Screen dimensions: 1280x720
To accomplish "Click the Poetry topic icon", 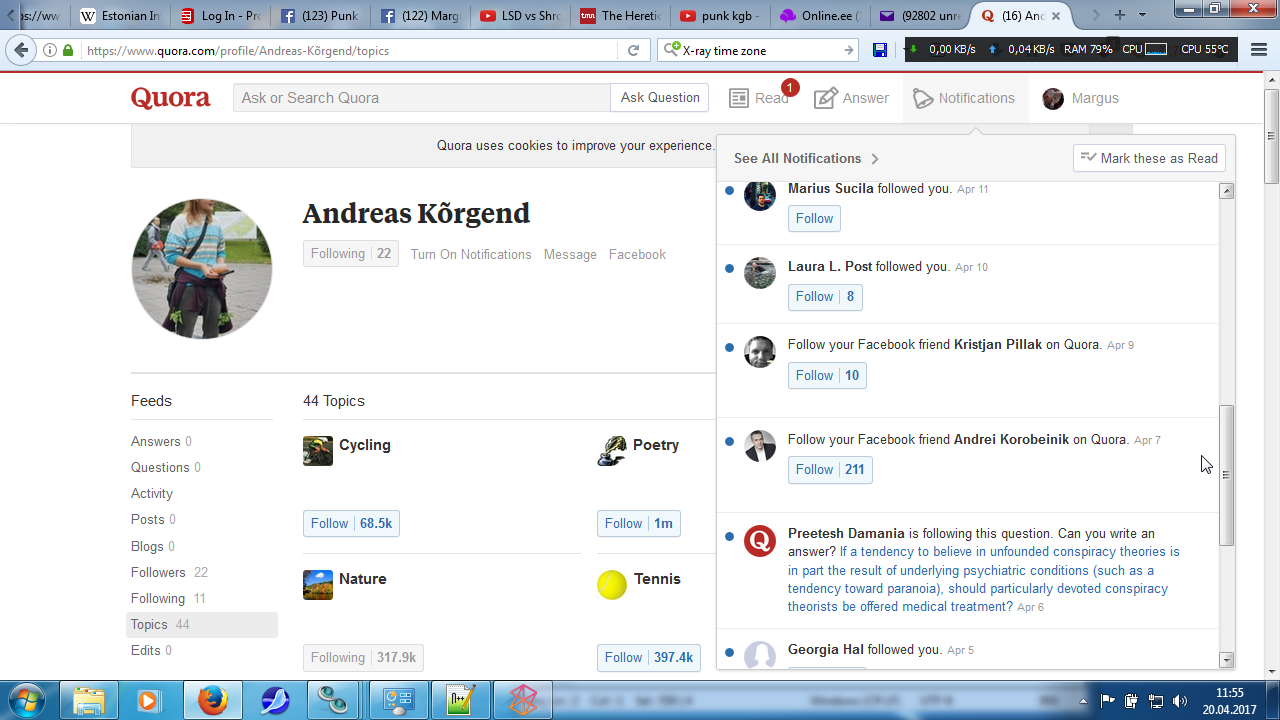I will pos(612,451).
